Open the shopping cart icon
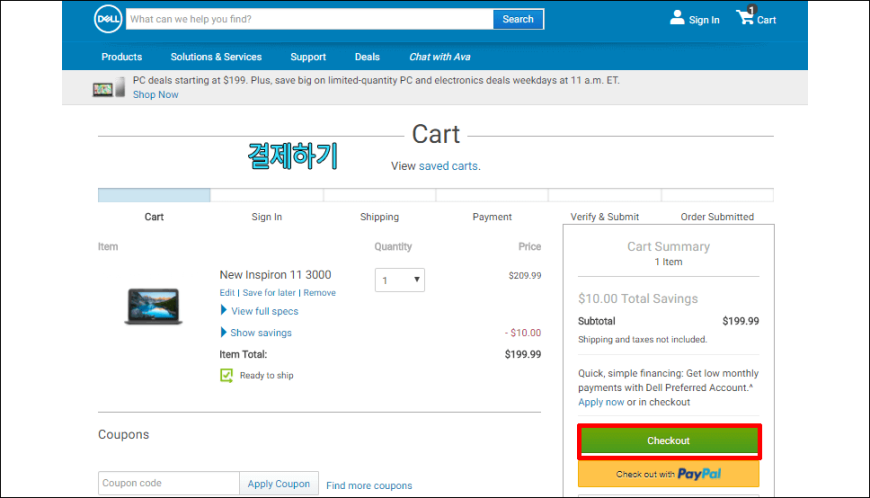The width and height of the screenshot is (870, 498). [746, 16]
